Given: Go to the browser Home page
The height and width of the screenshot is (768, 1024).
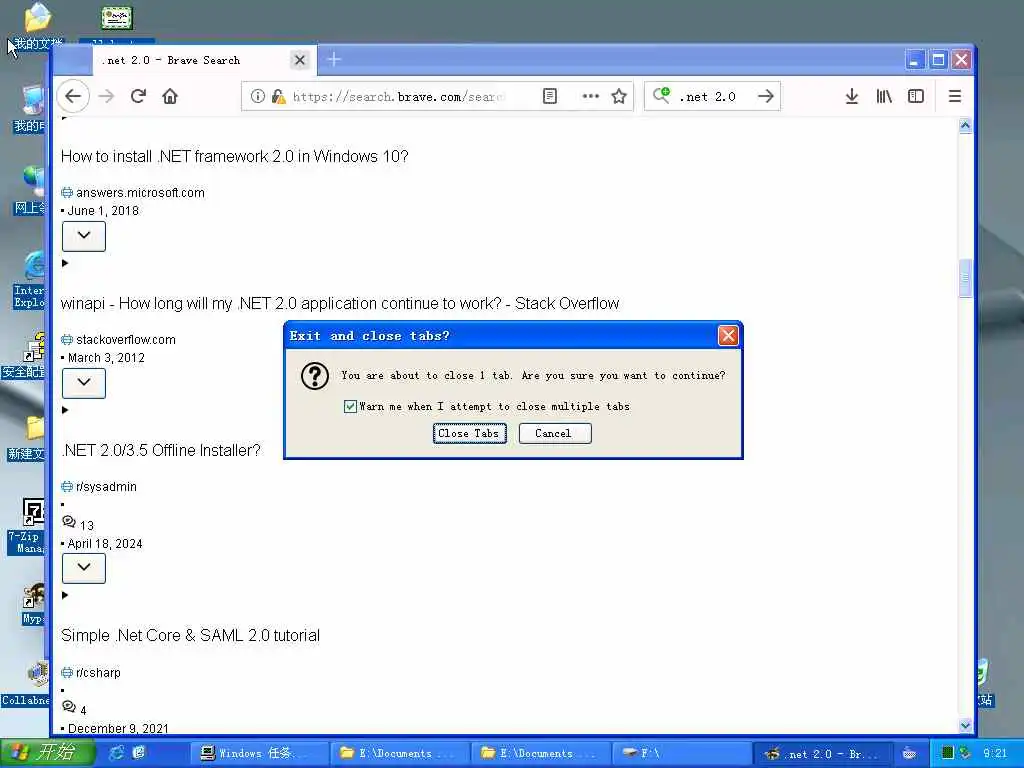Looking at the screenshot, I should 170,97.
